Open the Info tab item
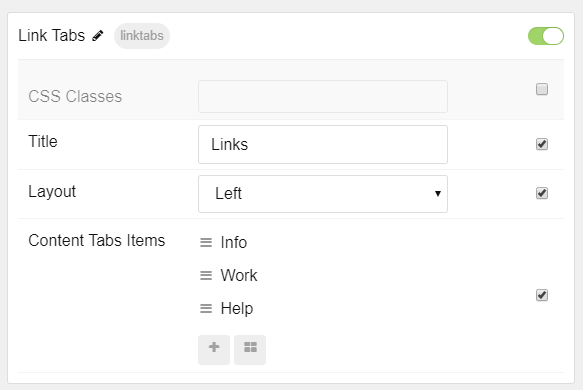This screenshot has height=390, width=583. [233, 242]
